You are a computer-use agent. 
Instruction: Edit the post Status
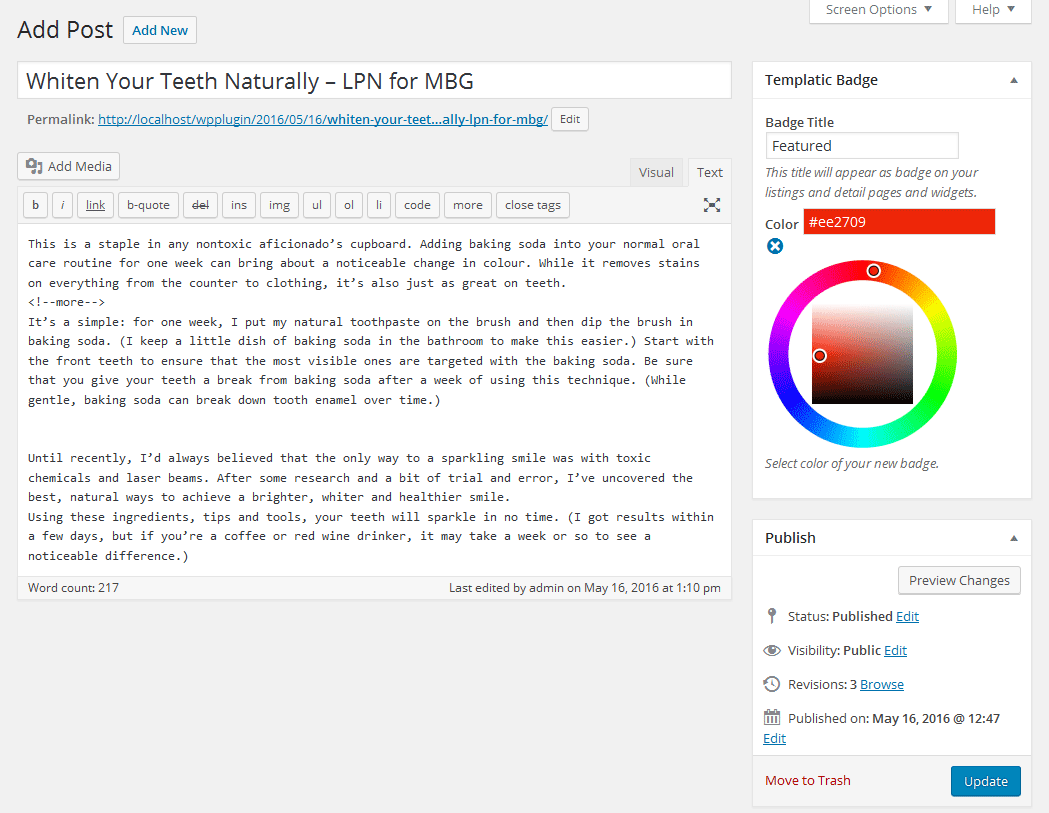(x=907, y=616)
